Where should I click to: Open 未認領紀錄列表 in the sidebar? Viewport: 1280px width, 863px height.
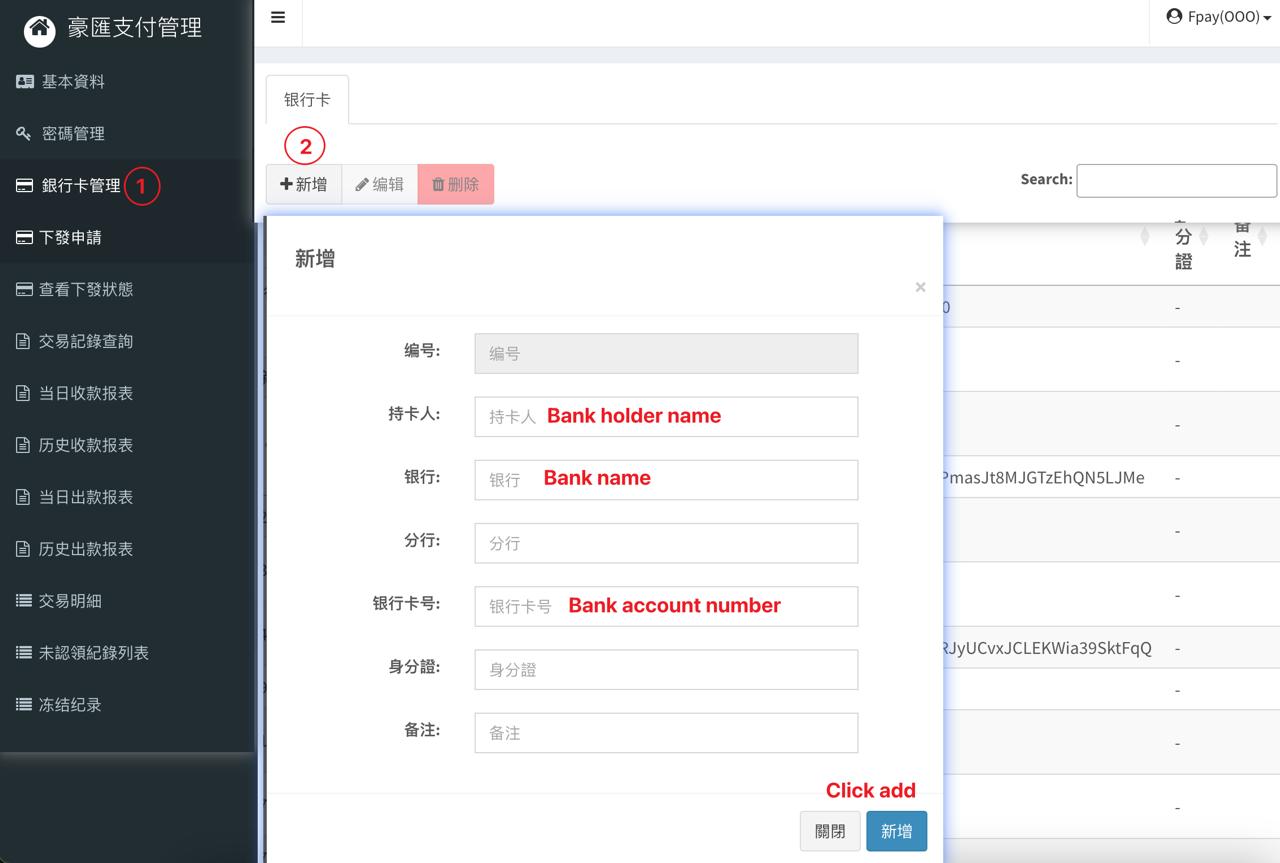tap(93, 653)
